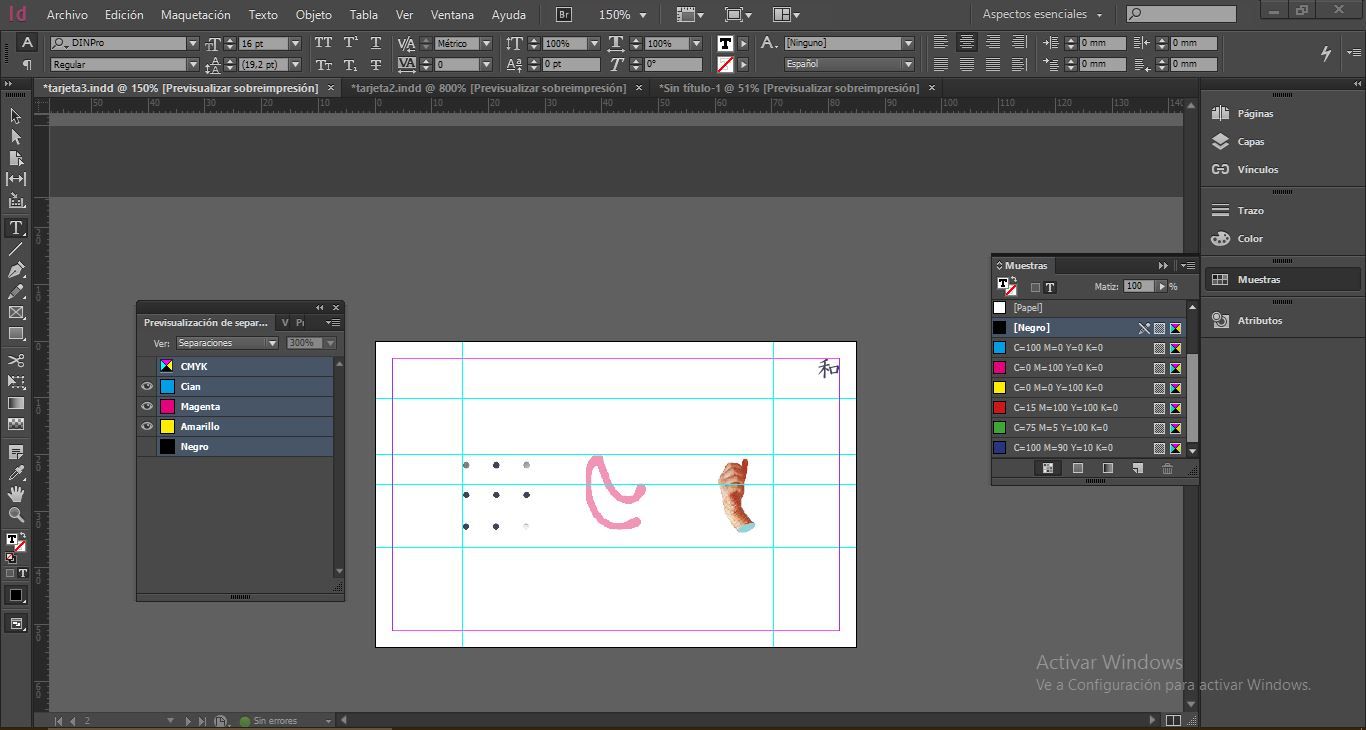Expand the Aspectos esenciales workspace dropdown
This screenshot has height=730, width=1366.
[1042, 15]
